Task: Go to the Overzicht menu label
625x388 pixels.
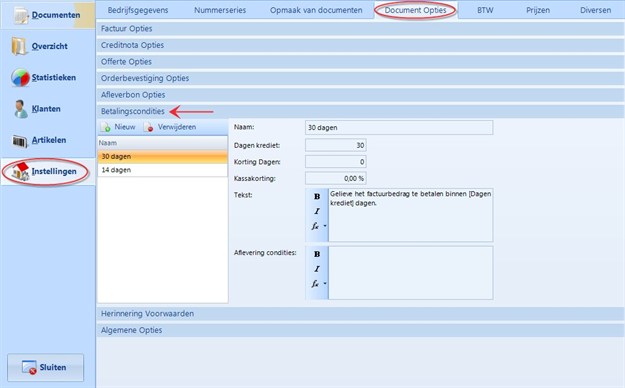Action: click(x=50, y=46)
